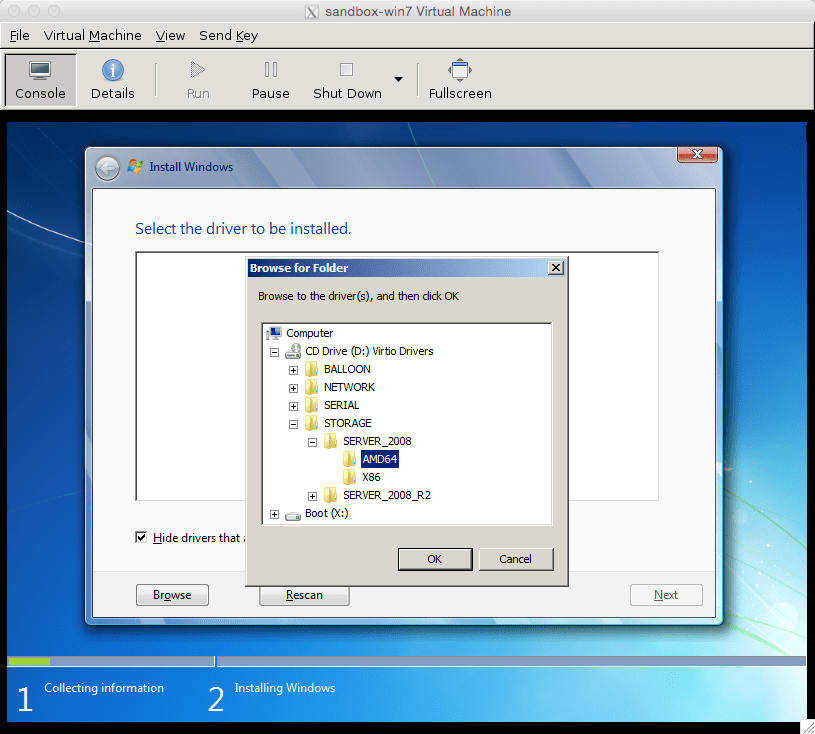Select the Computer label in tree
Image resolution: width=815 pixels, height=734 pixels.
[x=309, y=333]
